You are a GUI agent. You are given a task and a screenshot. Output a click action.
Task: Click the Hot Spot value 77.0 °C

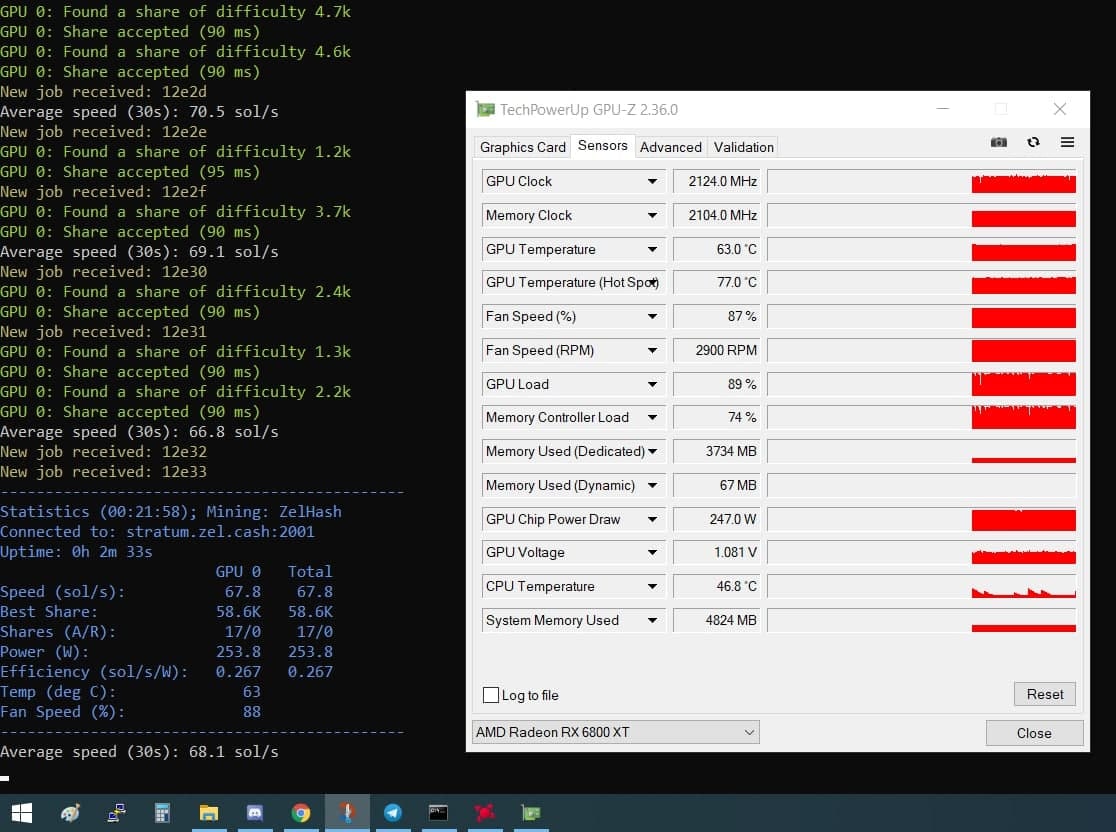click(717, 283)
